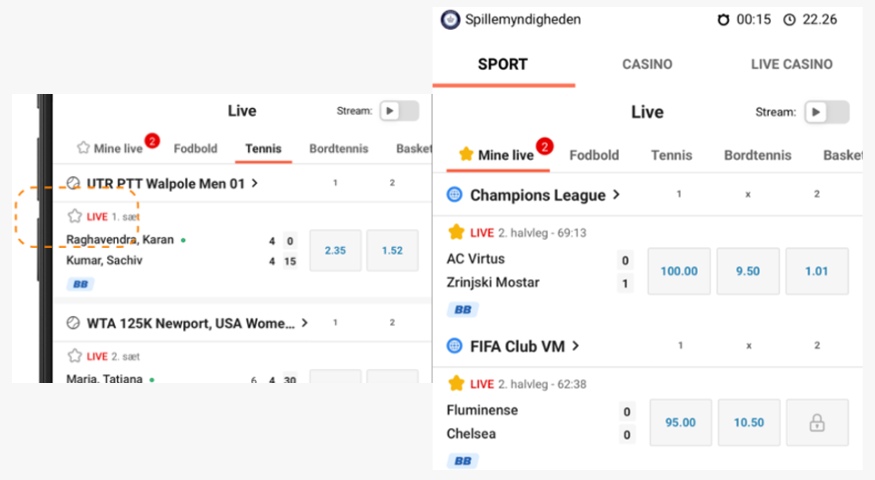Expand UTR PTT Walpole Men 01 chevron

tap(254, 183)
